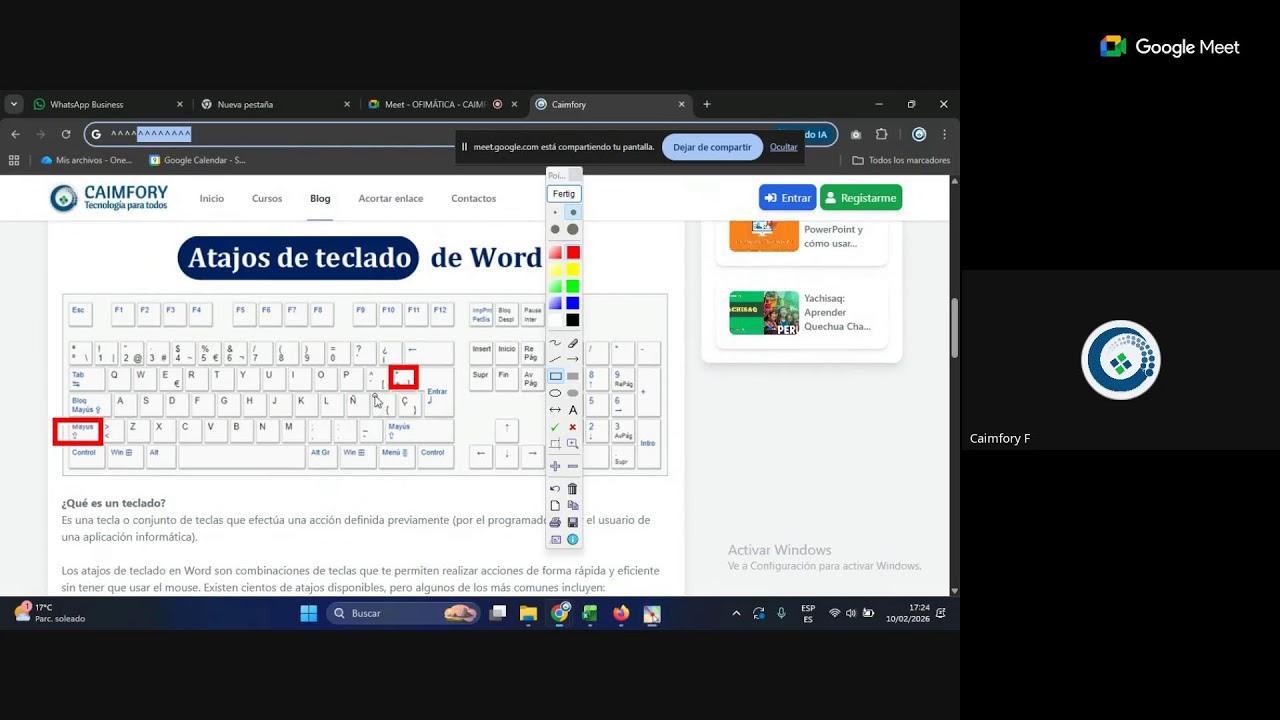This screenshot has height=720, width=1280.
Task: Select the filled rectangle tool
Action: (x=573, y=376)
